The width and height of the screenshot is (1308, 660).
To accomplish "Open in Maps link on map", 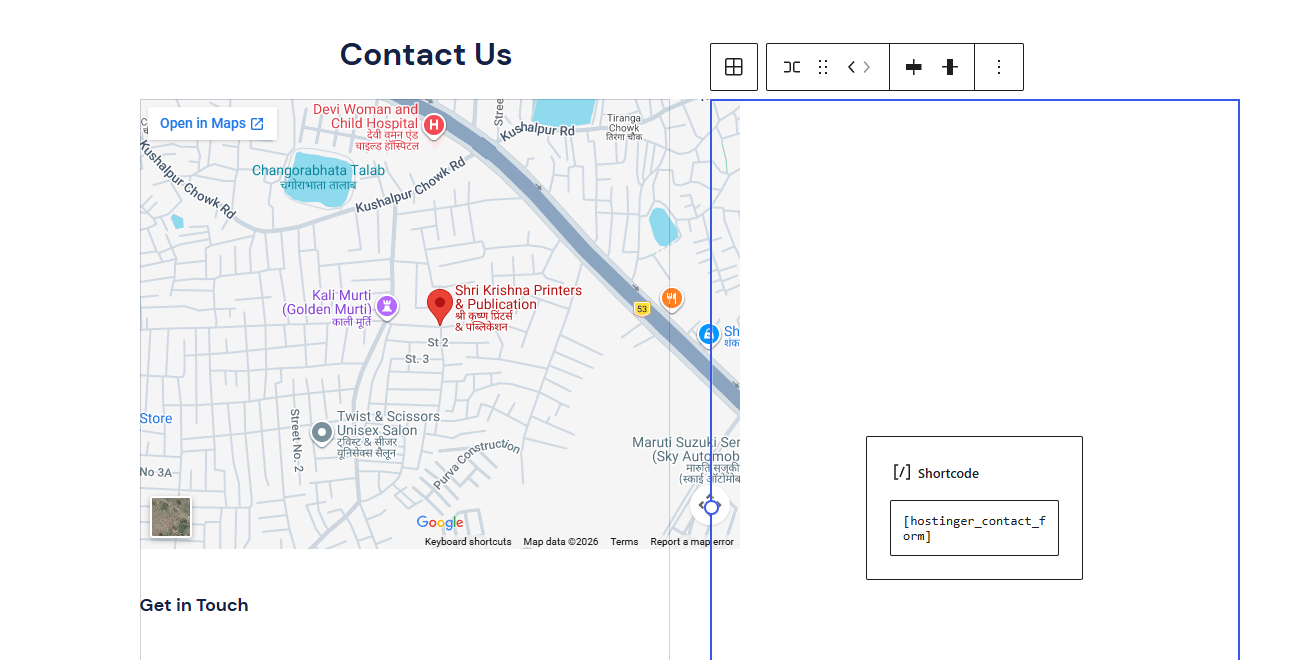I will point(212,123).
